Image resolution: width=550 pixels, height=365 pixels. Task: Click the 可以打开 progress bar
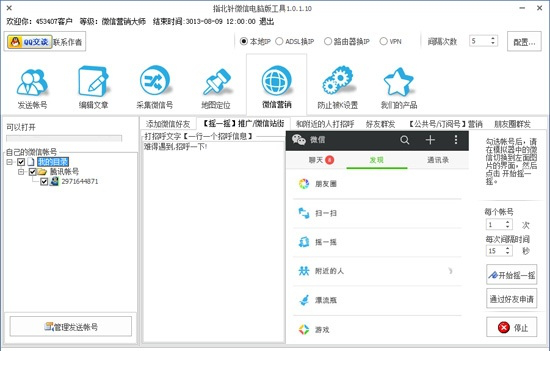coord(64,138)
